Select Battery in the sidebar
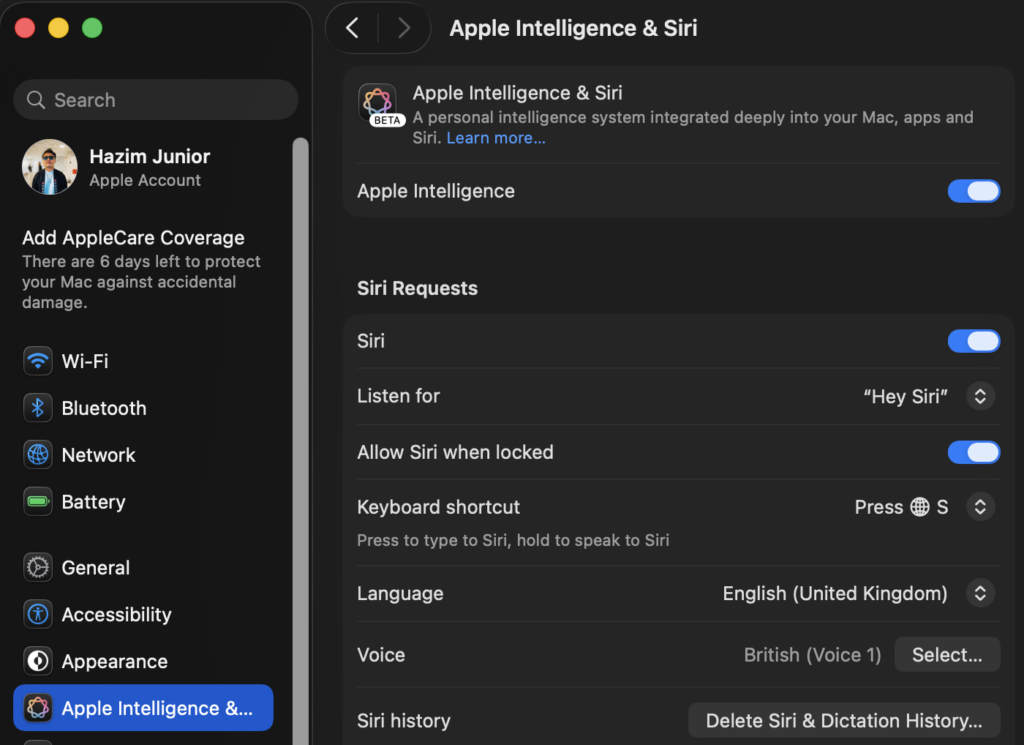The width and height of the screenshot is (1024, 745). 143,501
